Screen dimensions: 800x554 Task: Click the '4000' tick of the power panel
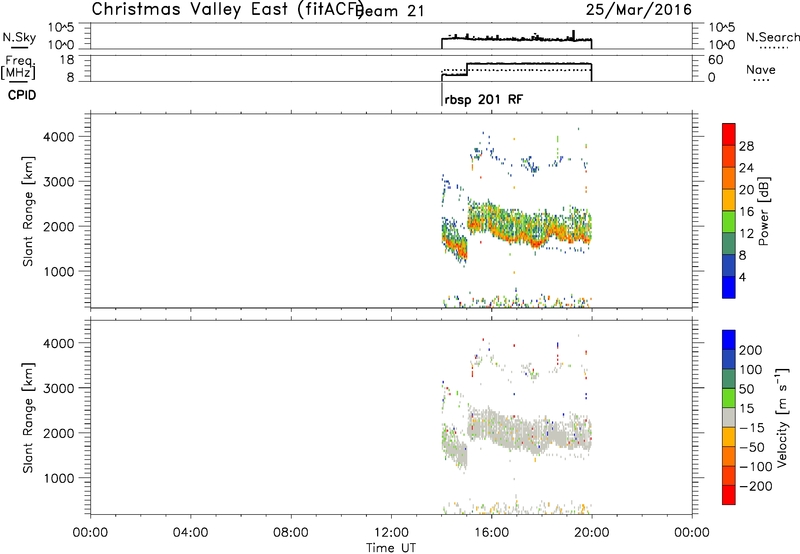(59, 137)
